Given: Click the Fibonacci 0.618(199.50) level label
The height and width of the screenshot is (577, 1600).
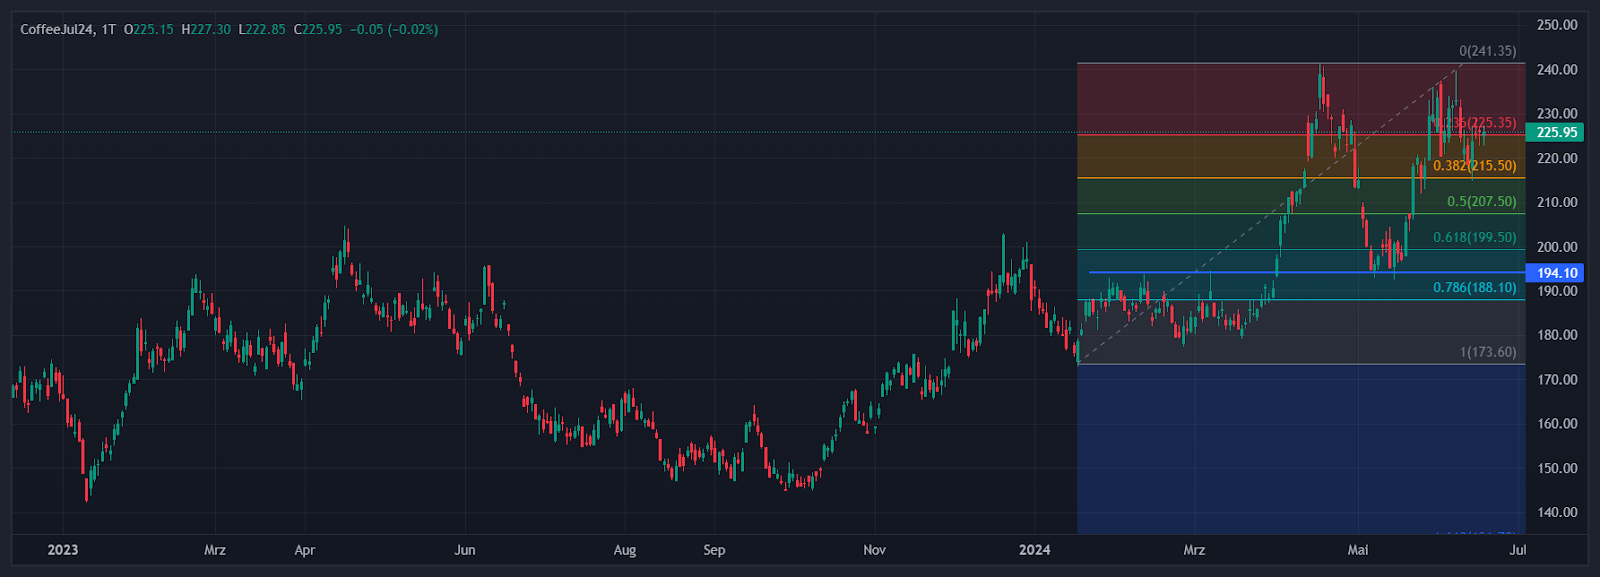Looking at the screenshot, I should pyautogui.click(x=1474, y=238).
